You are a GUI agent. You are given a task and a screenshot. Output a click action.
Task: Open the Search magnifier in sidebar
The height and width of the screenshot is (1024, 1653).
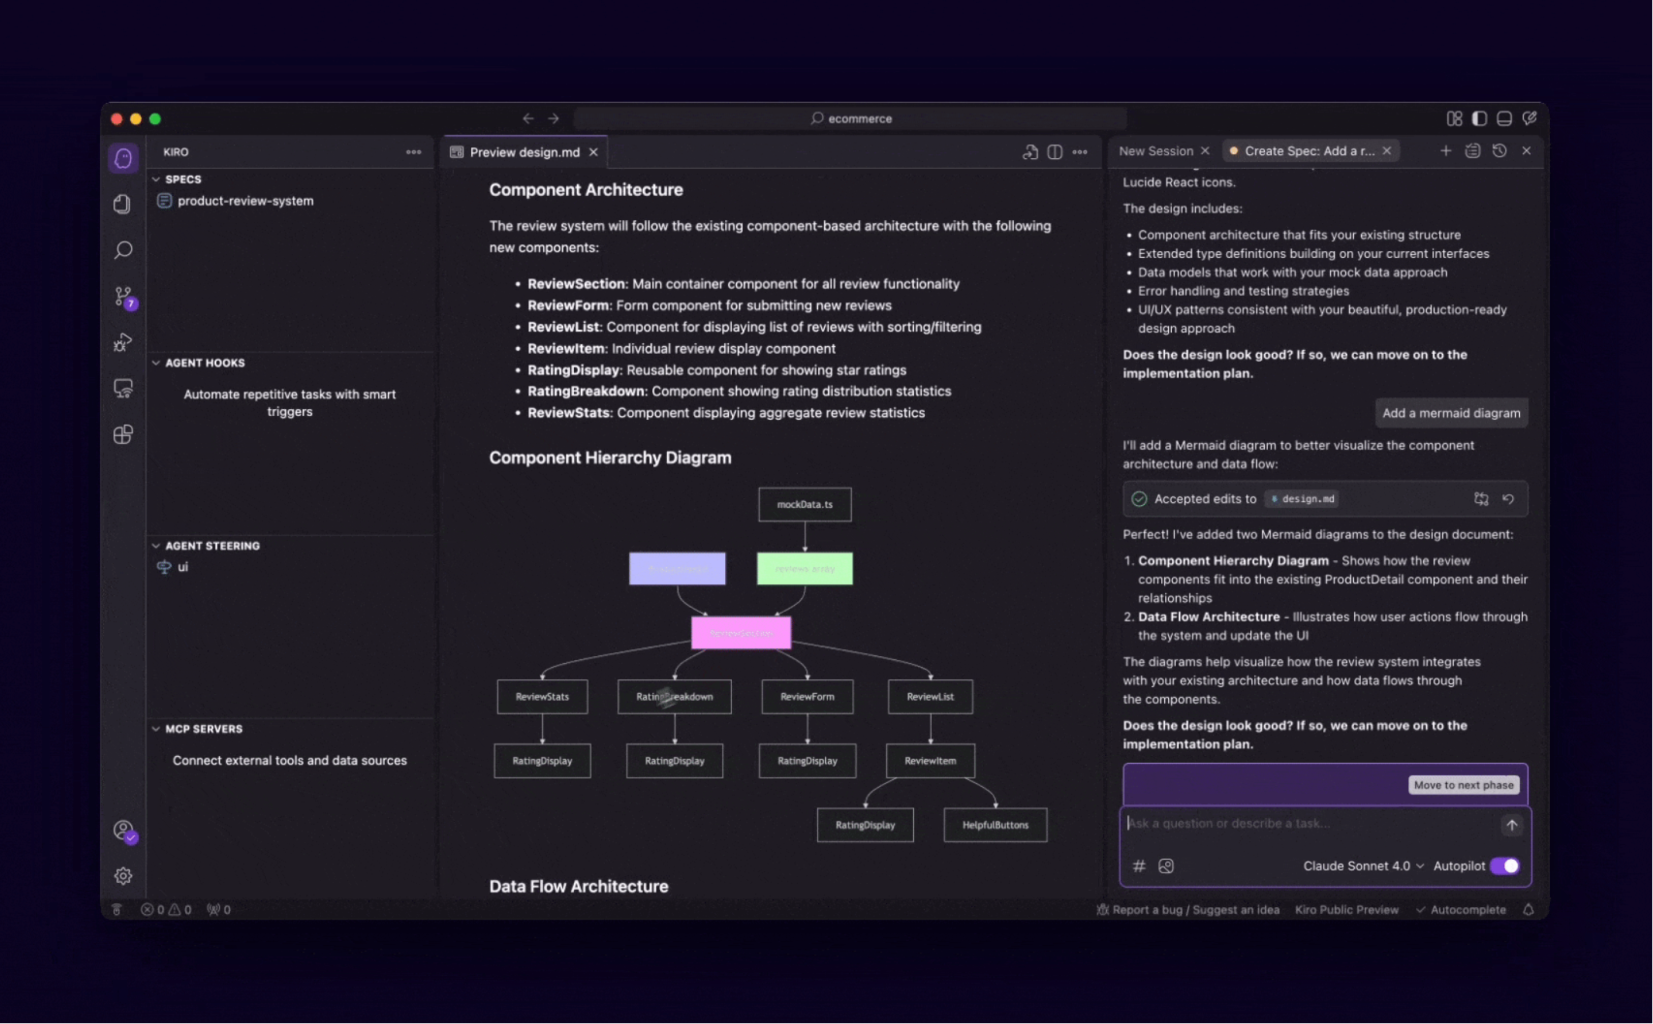(x=123, y=250)
